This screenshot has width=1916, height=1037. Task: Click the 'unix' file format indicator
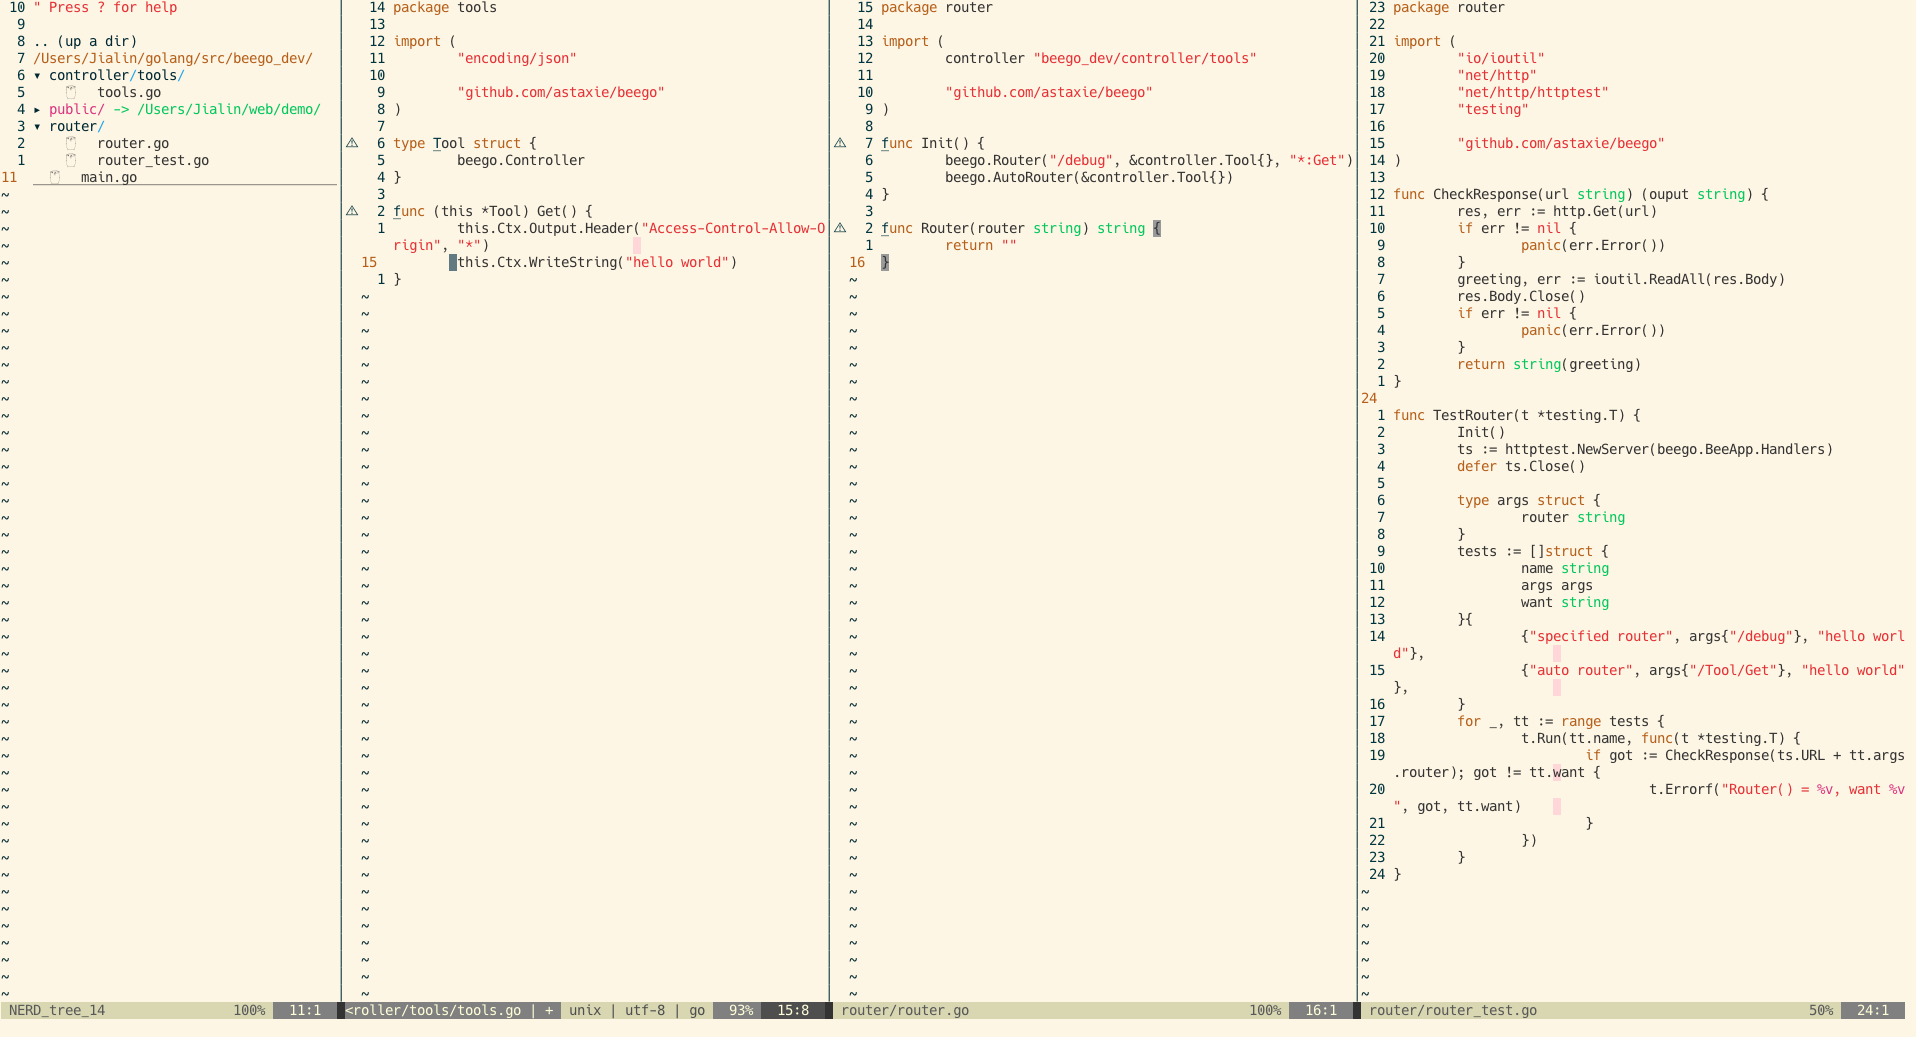click(585, 1010)
